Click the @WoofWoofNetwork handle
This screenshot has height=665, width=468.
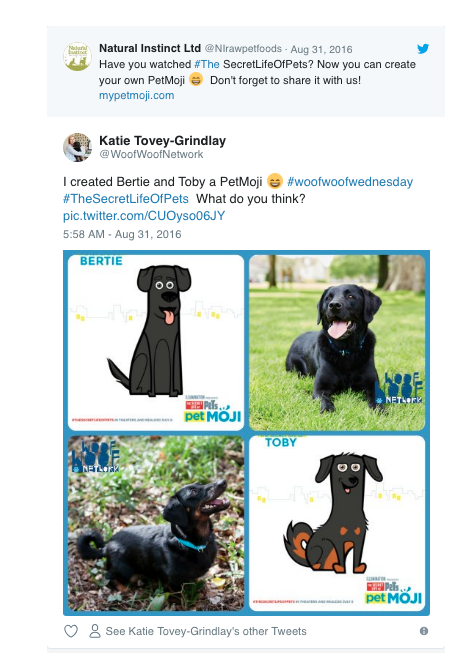151,154
